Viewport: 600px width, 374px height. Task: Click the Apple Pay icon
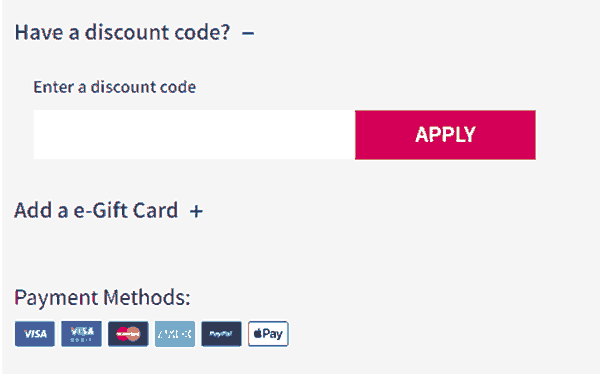click(268, 334)
